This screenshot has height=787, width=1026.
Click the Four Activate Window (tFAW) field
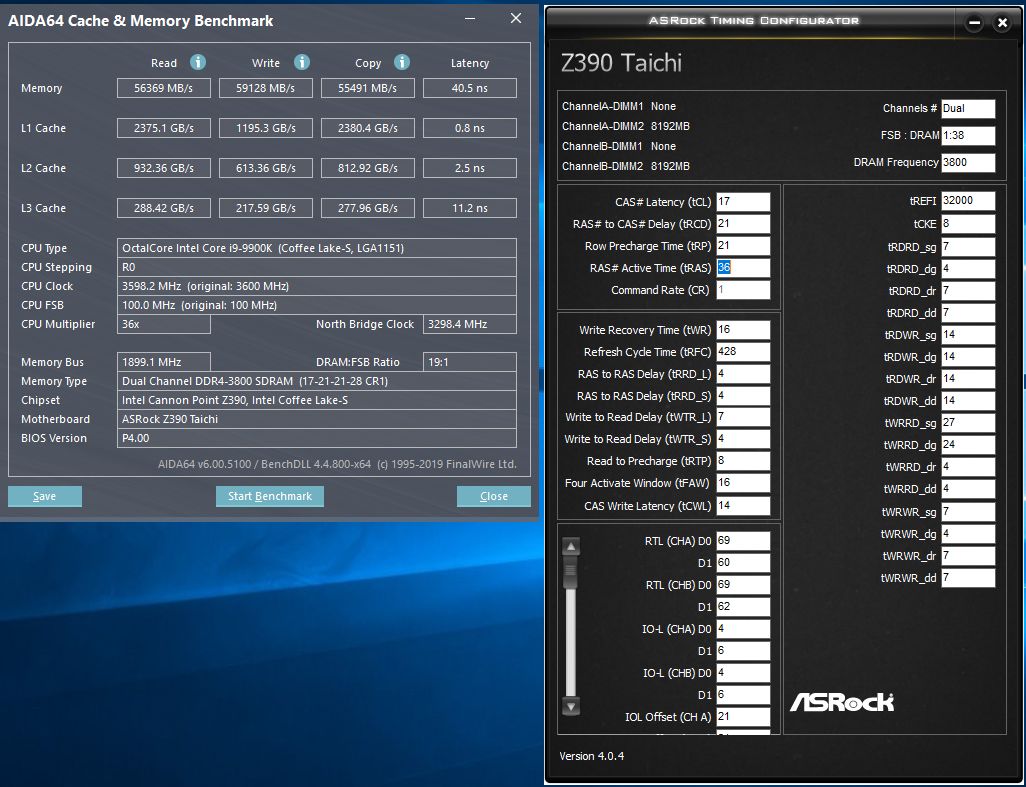(x=743, y=483)
